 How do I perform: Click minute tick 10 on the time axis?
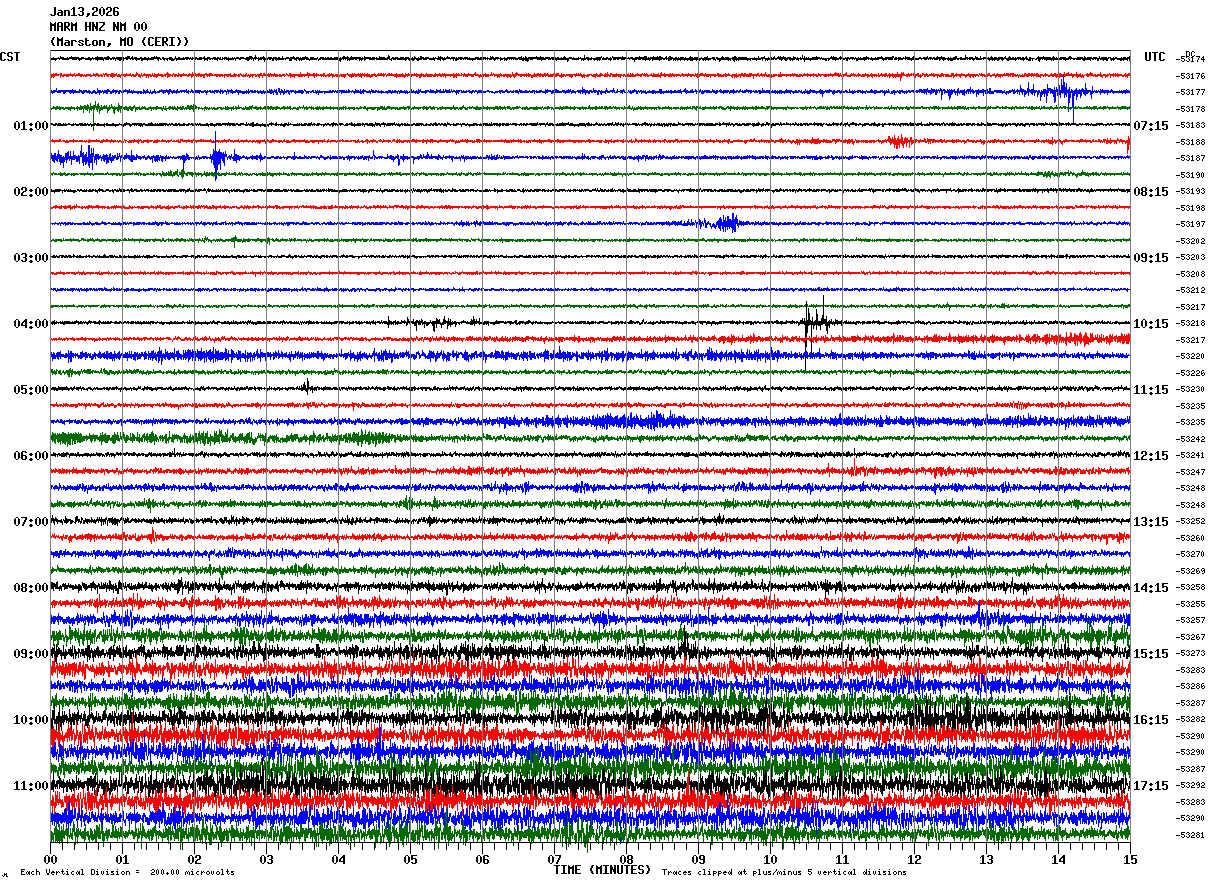pyautogui.click(x=770, y=859)
